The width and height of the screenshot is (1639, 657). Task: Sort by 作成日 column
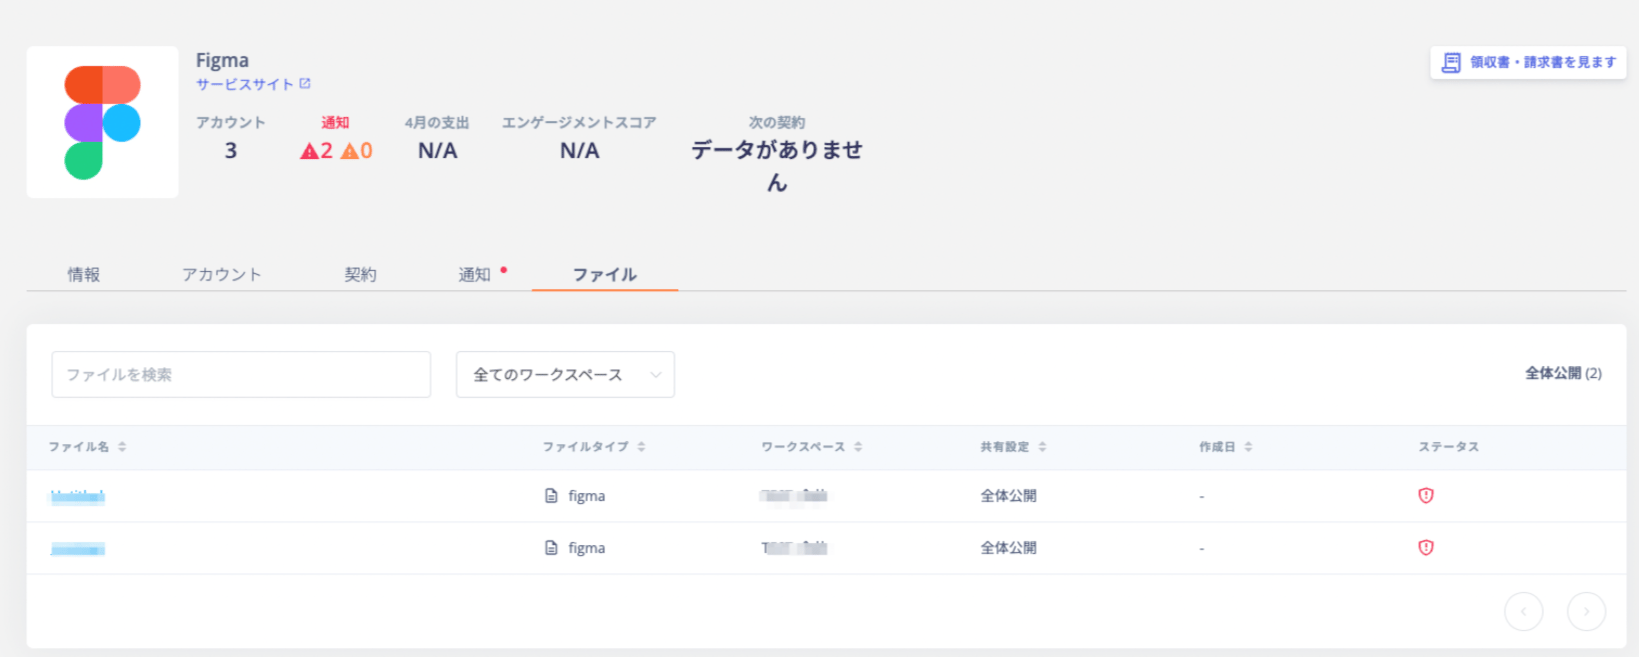[x=1225, y=447]
